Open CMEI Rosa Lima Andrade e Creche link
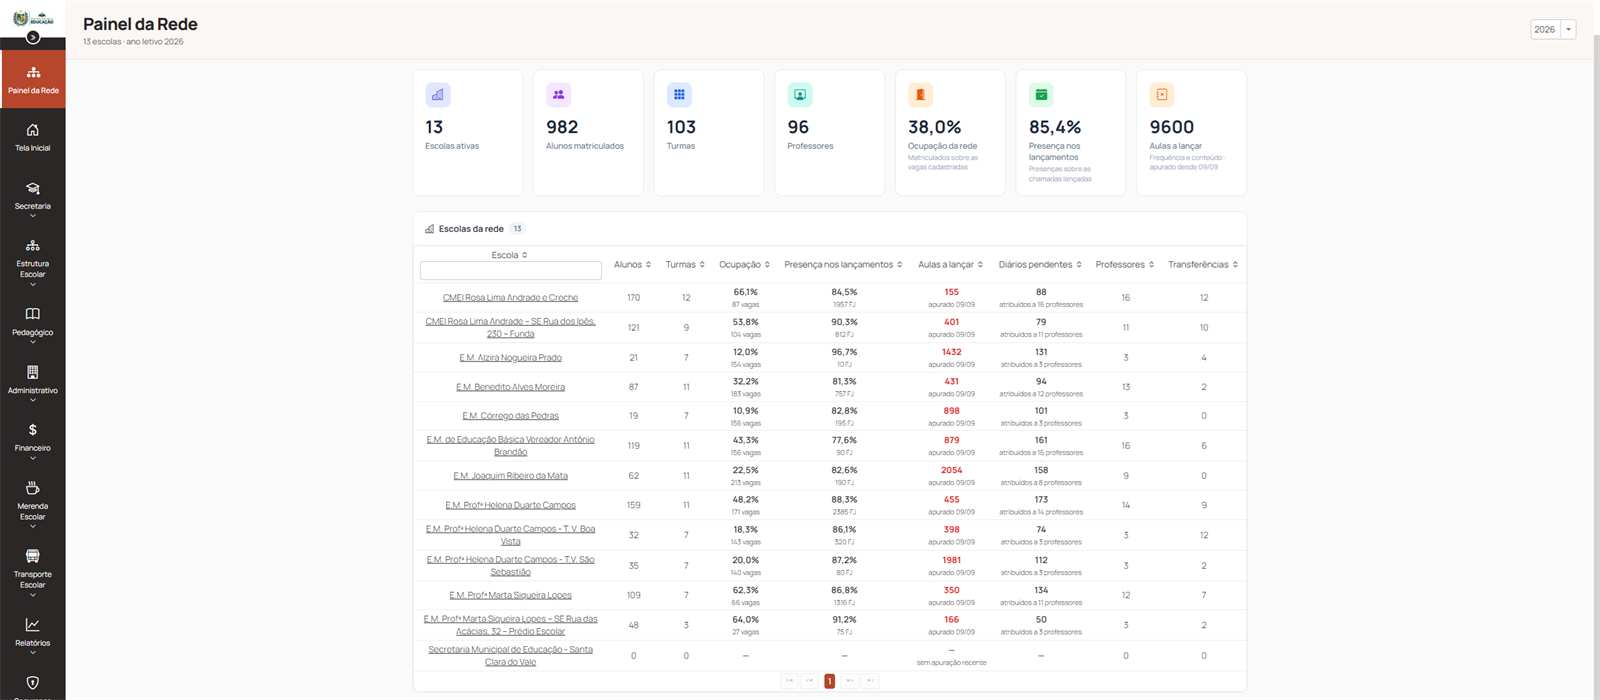This screenshot has height=700, width=1600. (511, 298)
